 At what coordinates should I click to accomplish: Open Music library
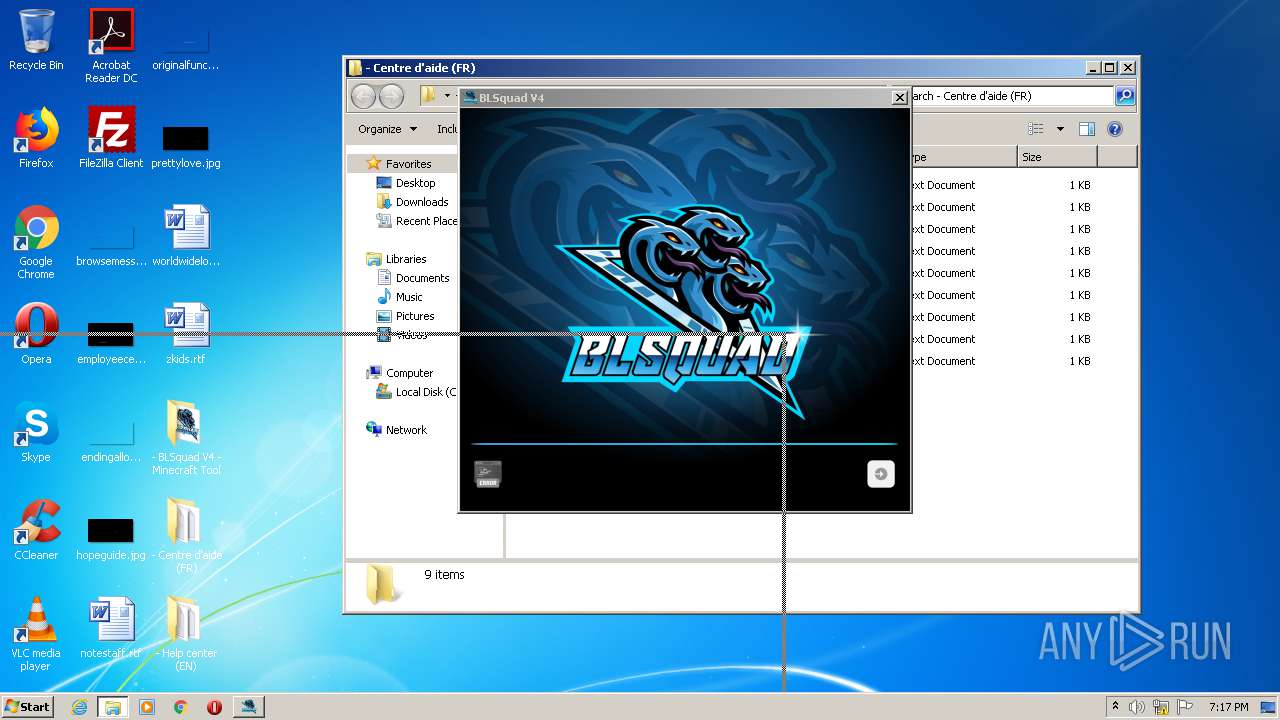tap(408, 297)
